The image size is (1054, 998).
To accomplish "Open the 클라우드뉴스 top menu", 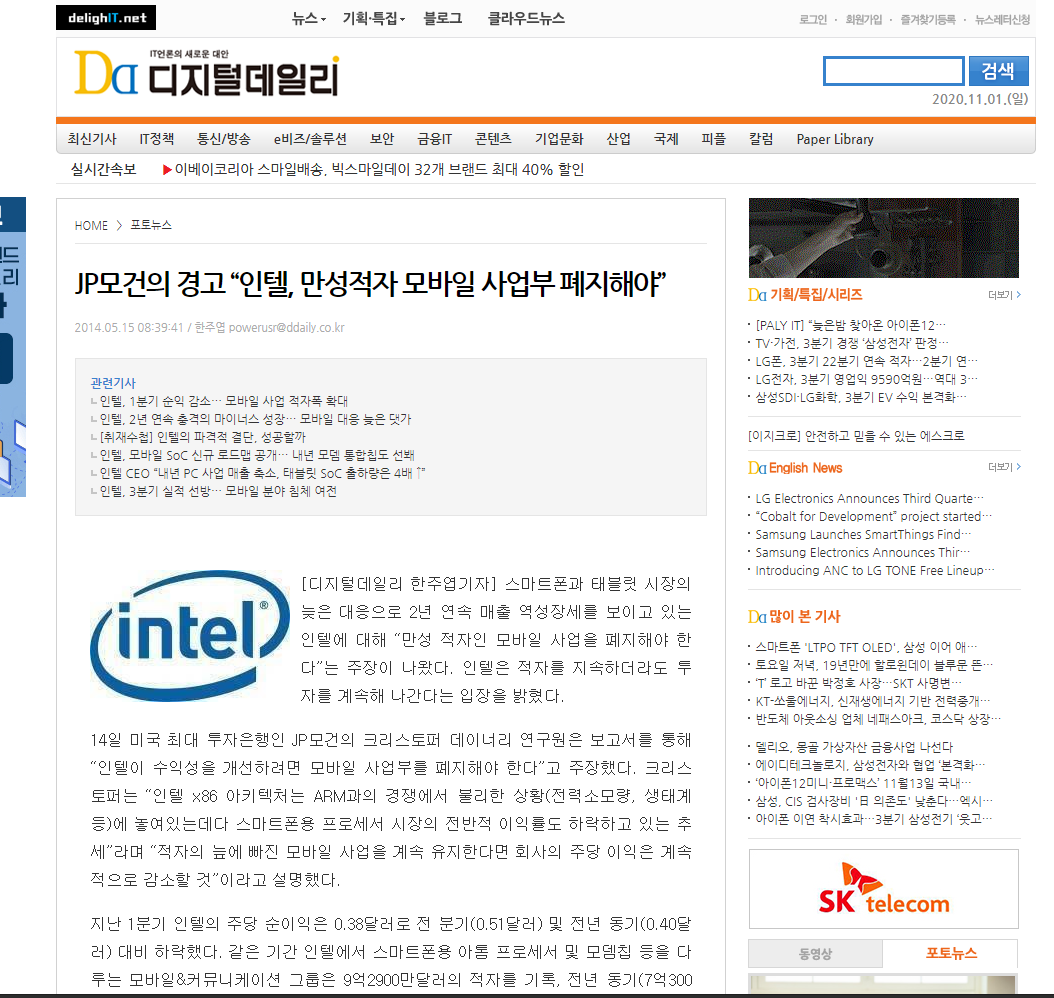I will (x=526, y=19).
